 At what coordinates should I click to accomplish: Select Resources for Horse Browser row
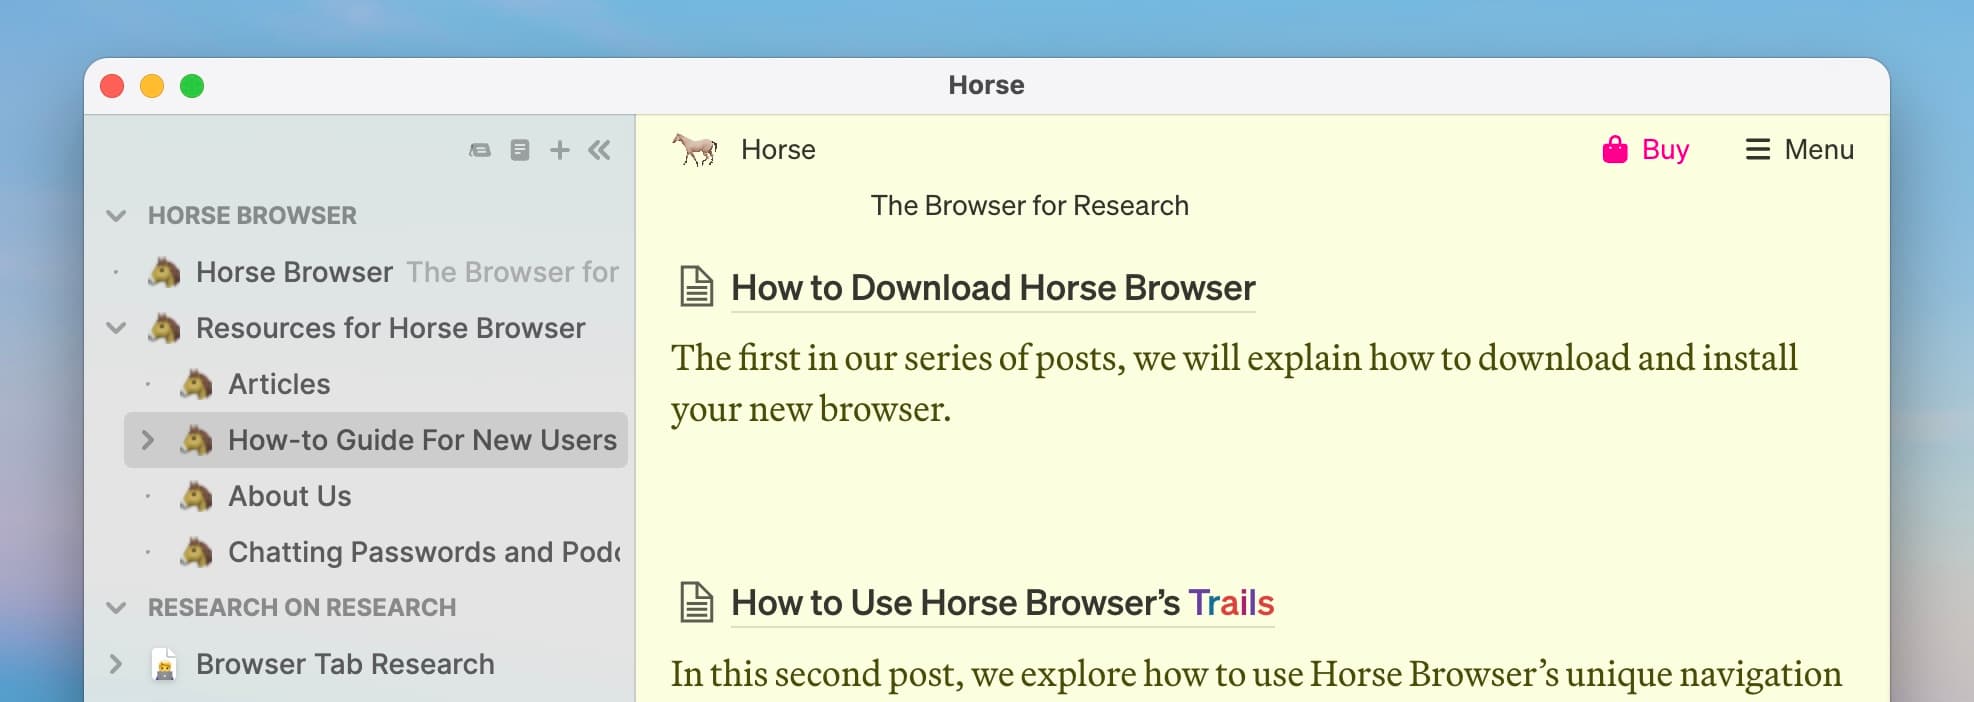[390, 328]
